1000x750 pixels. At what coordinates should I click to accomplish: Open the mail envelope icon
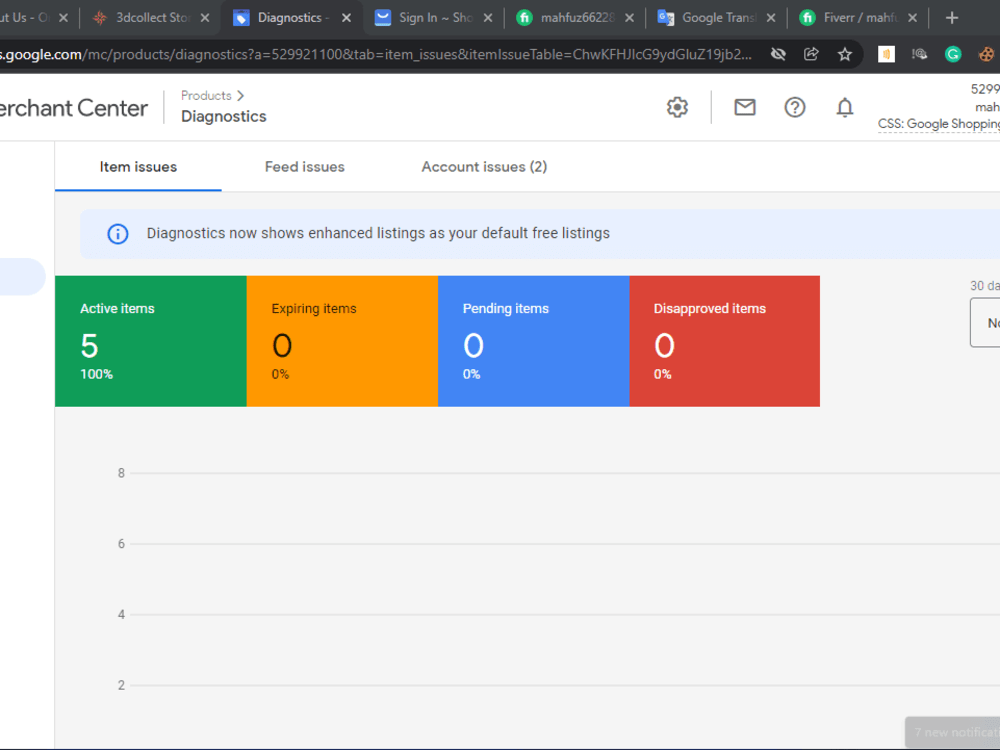tap(744, 107)
